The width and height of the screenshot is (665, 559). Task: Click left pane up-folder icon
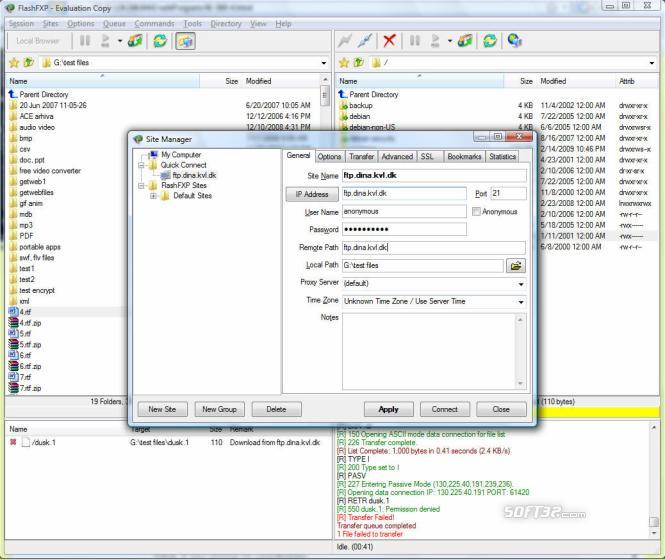click(28, 63)
